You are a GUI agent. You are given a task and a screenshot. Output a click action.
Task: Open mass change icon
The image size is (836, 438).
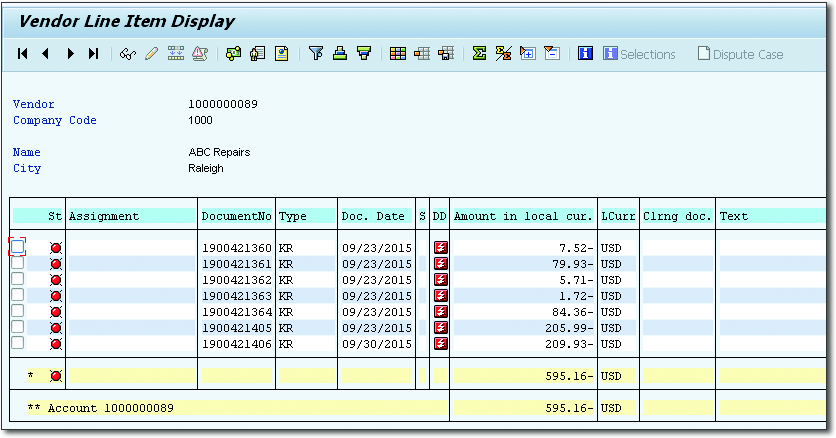pyautogui.click(x=175, y=54)
